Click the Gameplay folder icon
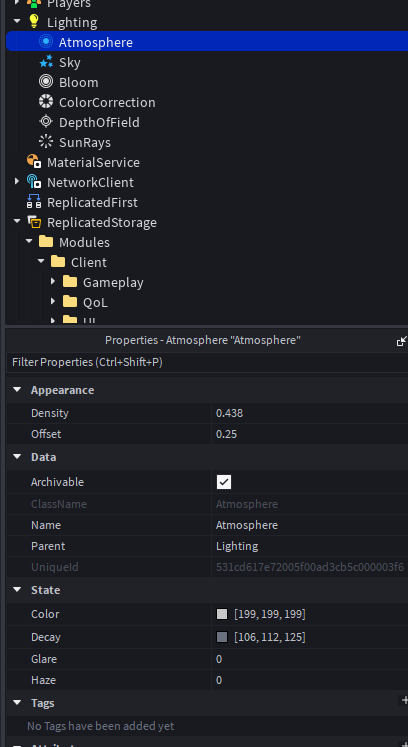Screen dimensions: 408x747 click(x=70, y=282)
